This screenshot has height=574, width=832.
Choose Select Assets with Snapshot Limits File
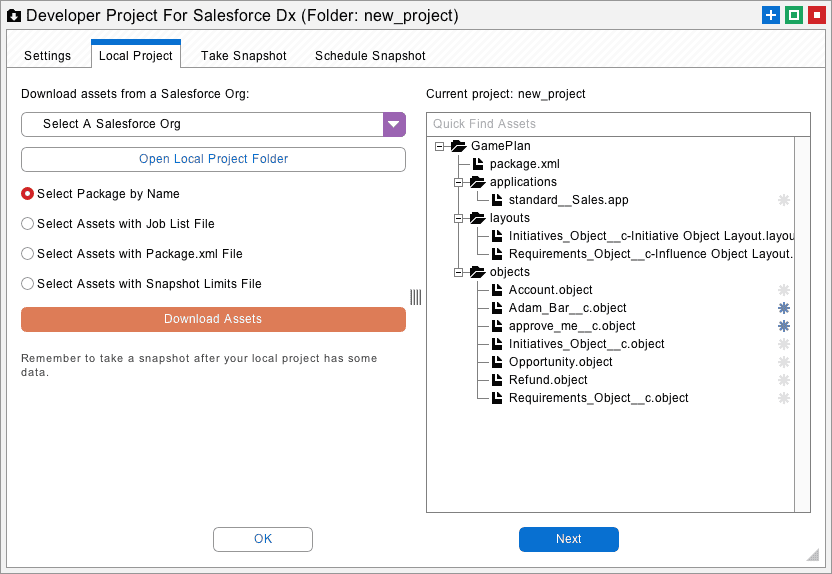28,284
